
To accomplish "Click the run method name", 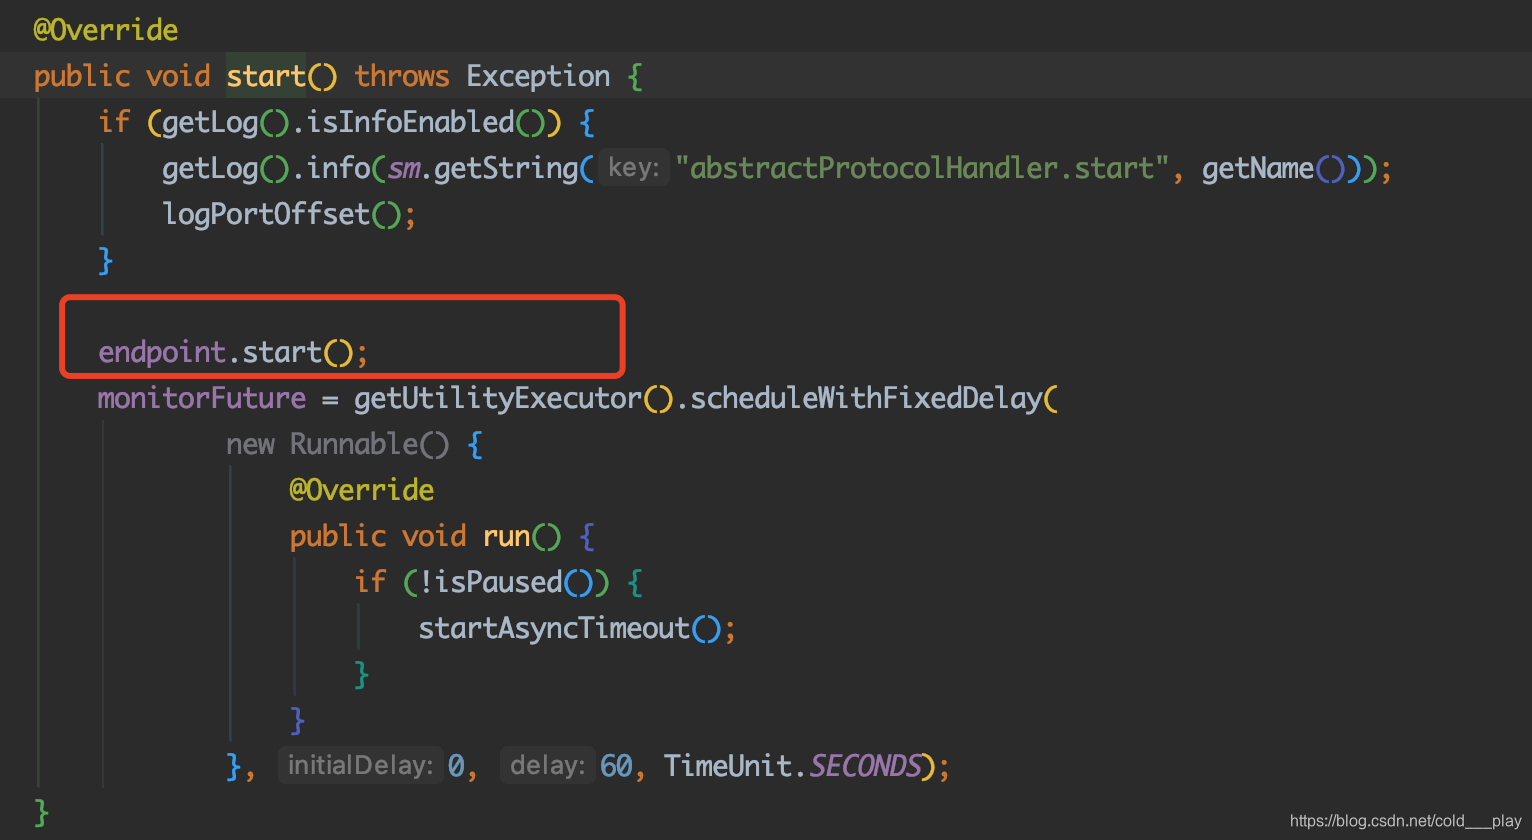I will [506, 536].
